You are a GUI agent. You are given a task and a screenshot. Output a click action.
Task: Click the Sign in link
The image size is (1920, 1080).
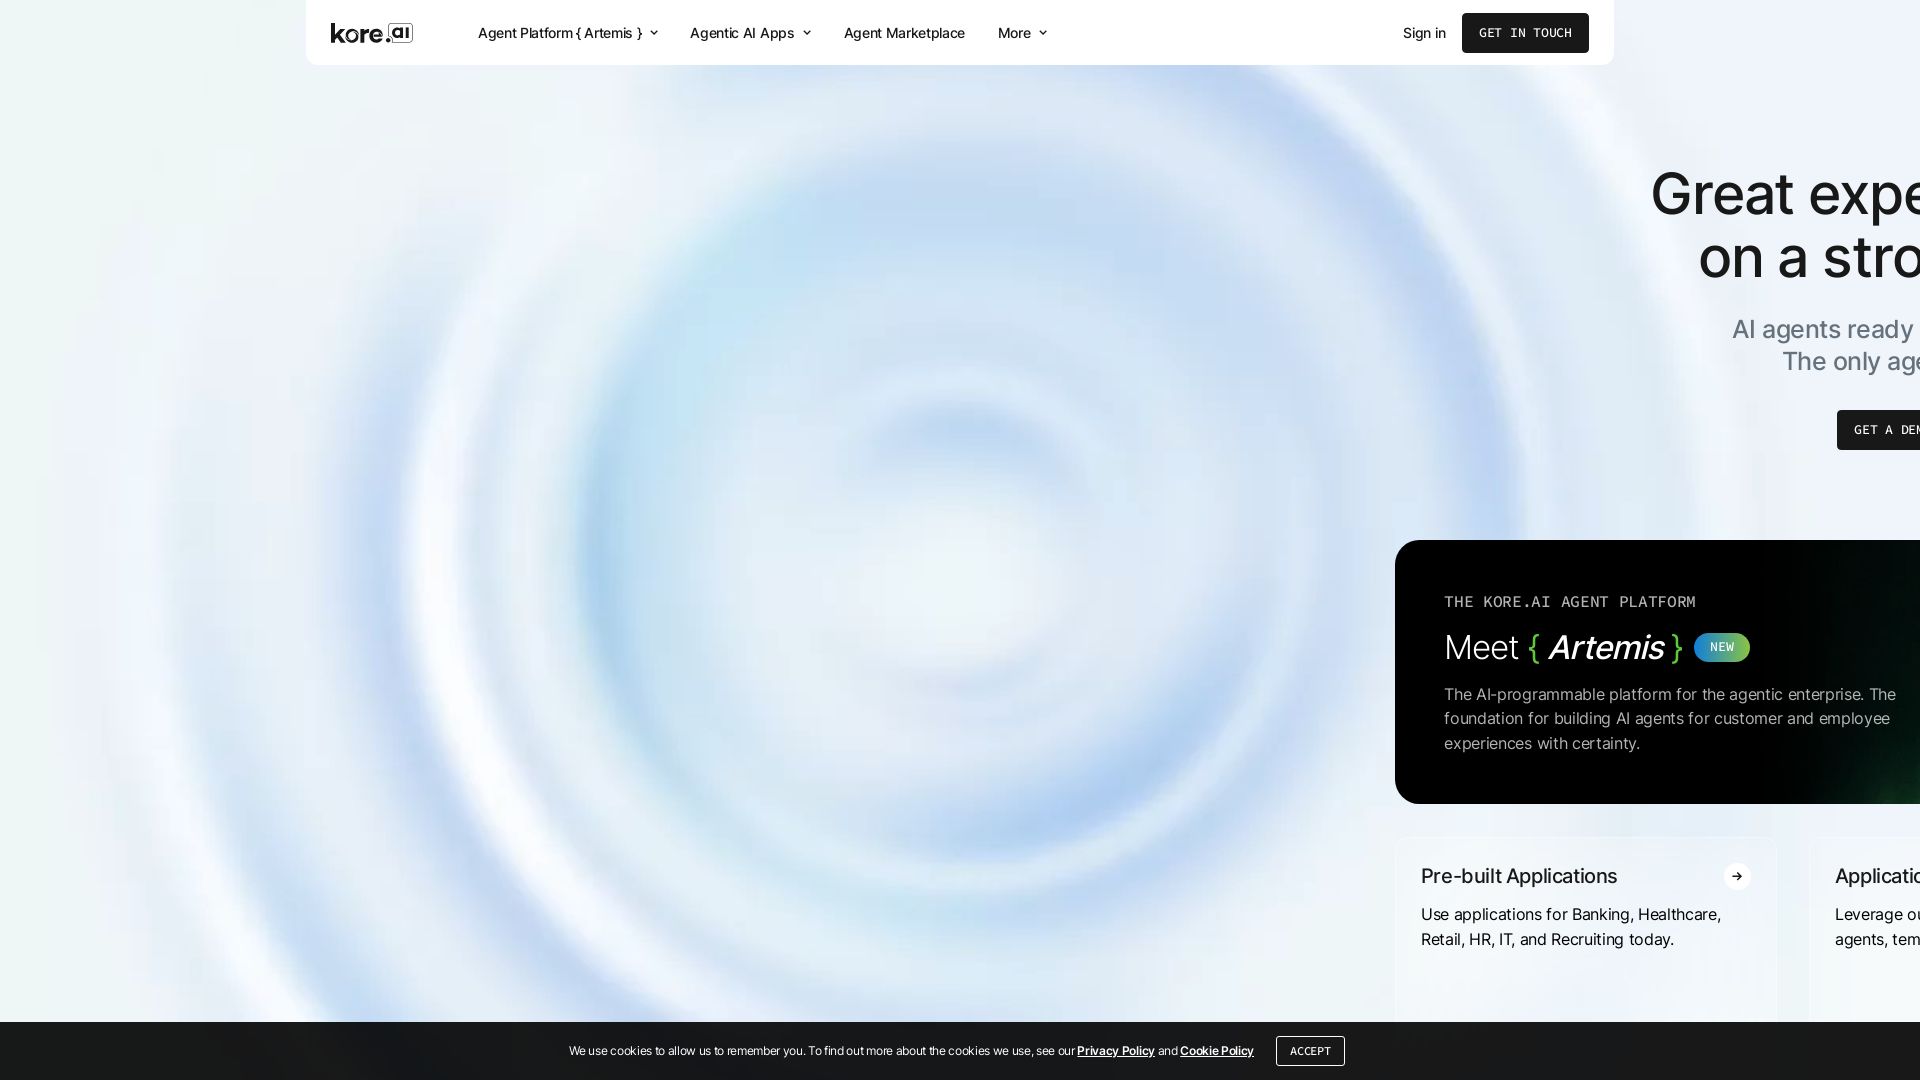pyautogui.click(x=1424, y=33)
